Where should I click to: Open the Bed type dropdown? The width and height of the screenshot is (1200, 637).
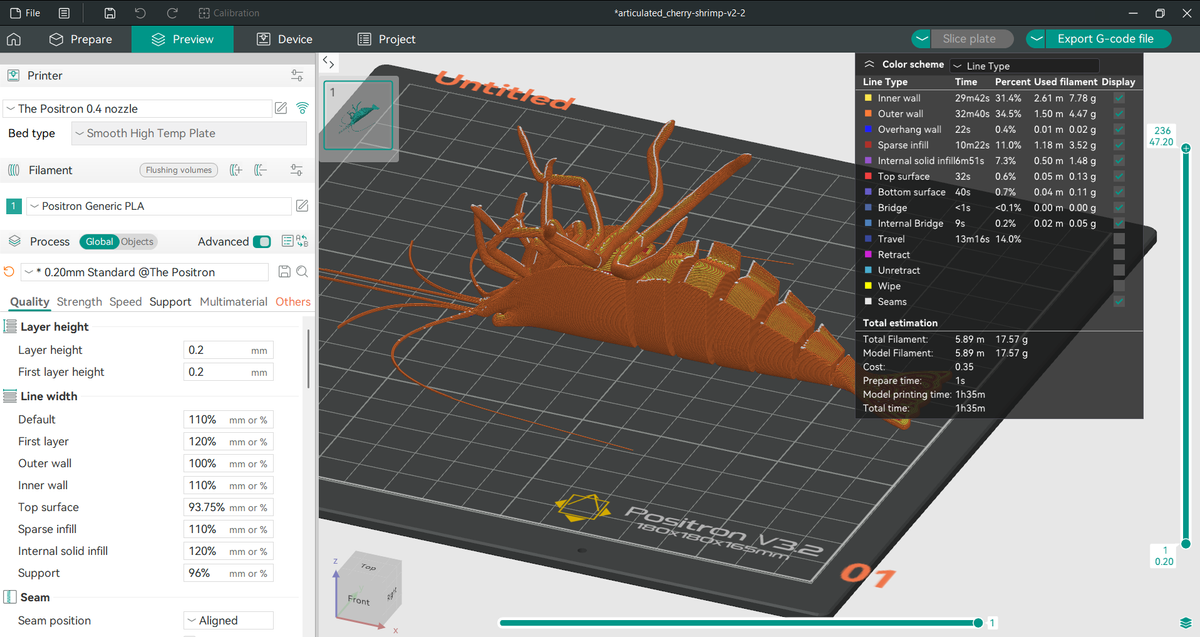[188, 133]
